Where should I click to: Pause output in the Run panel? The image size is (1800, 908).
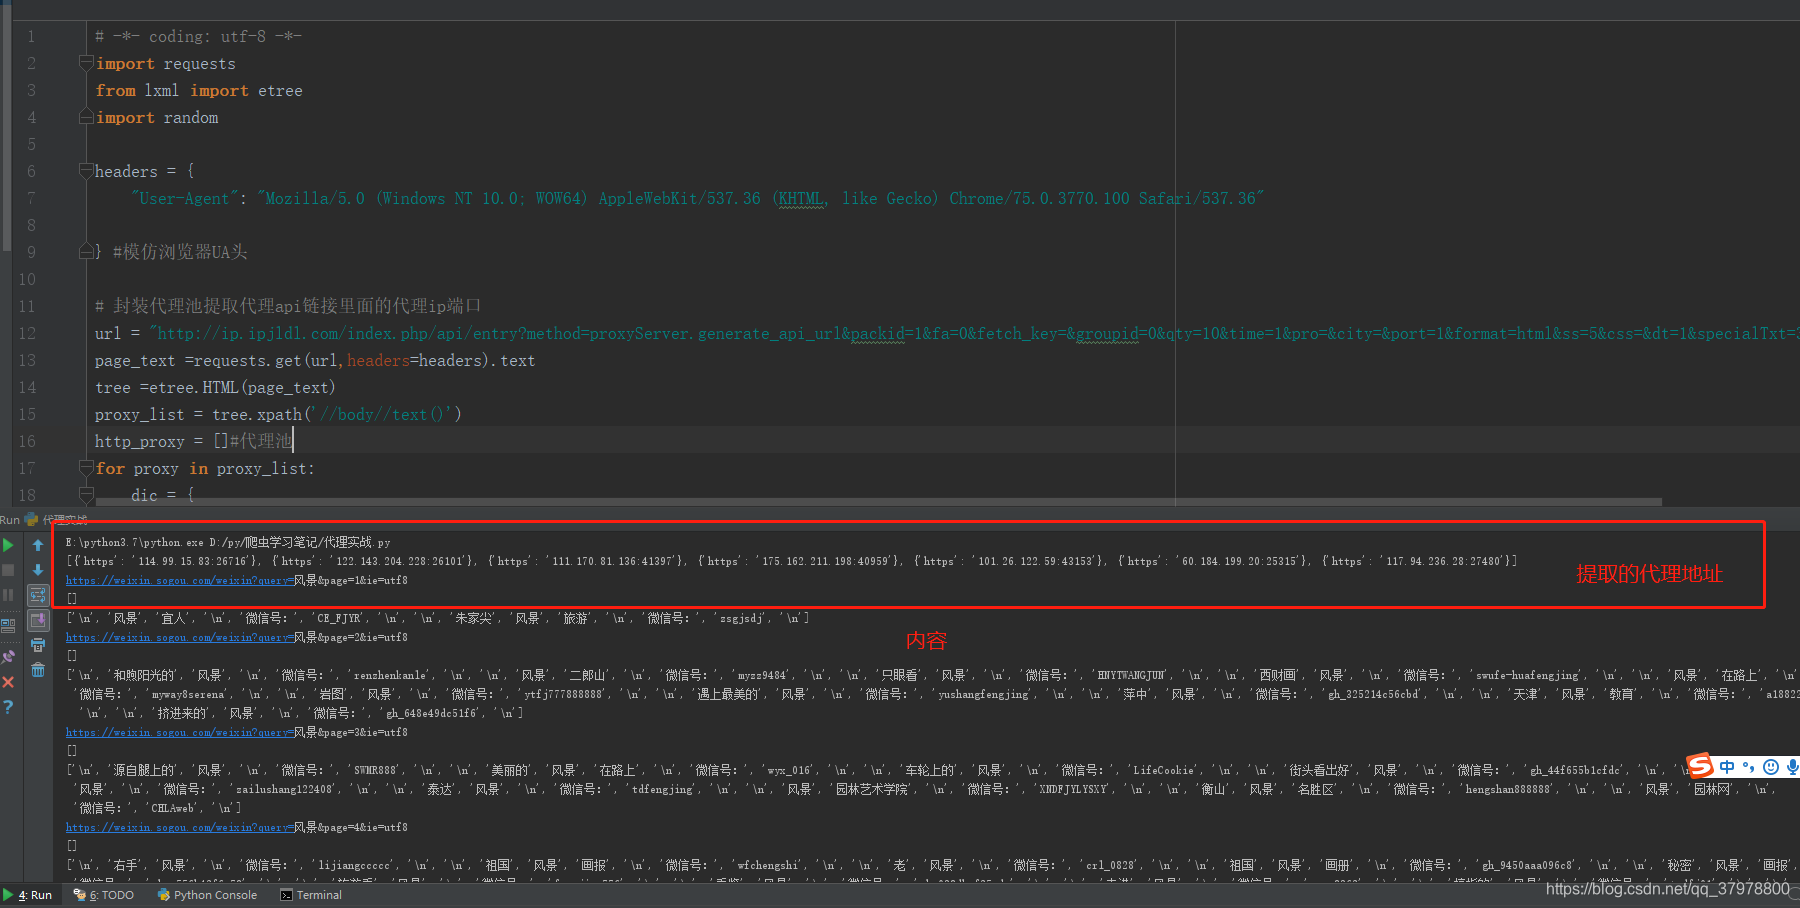pos(8,595)
